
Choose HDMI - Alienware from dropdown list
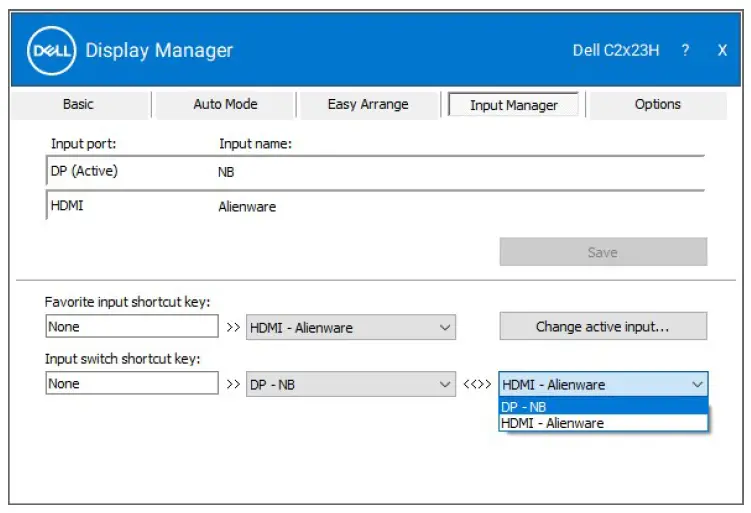click(x=603, y=423)
